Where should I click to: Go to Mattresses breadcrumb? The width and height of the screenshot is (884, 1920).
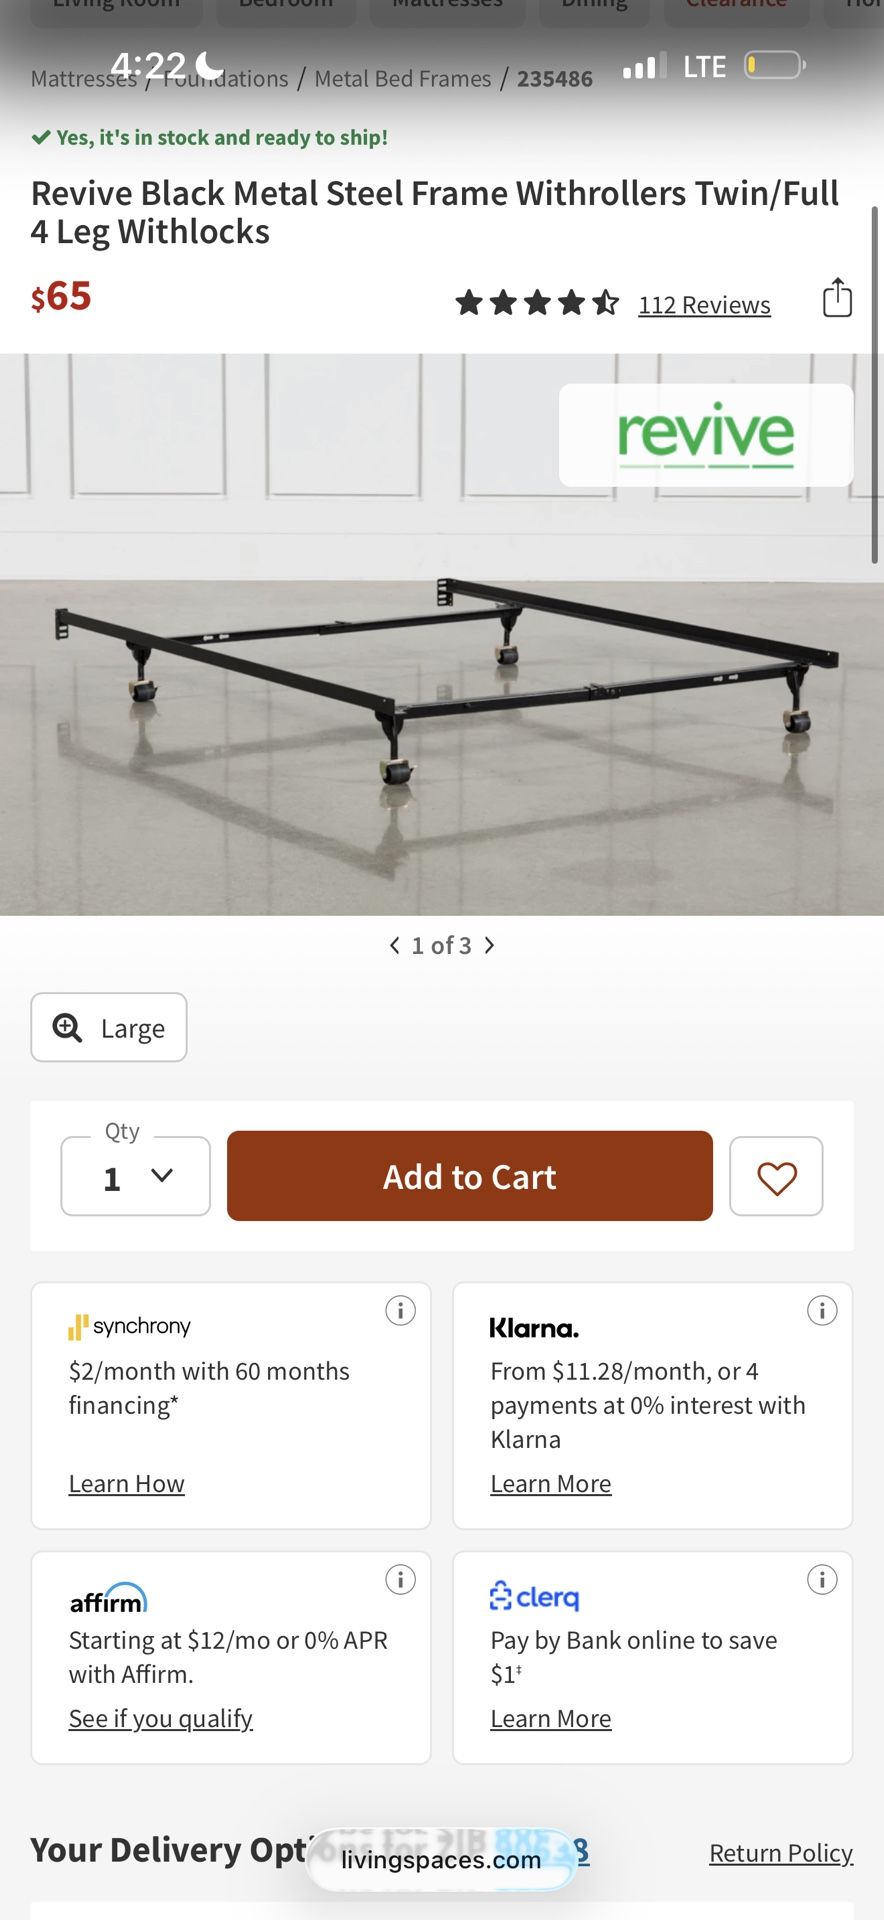(x=70, y=80)
